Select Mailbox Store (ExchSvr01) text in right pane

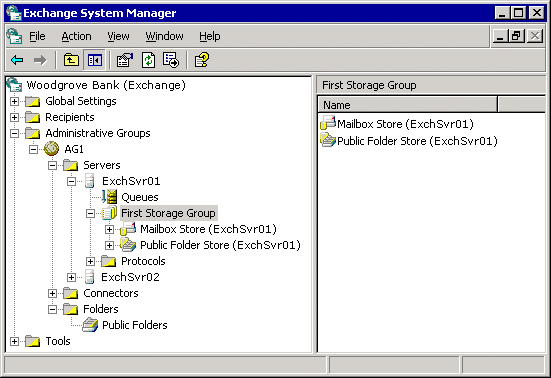pos(405,124)
